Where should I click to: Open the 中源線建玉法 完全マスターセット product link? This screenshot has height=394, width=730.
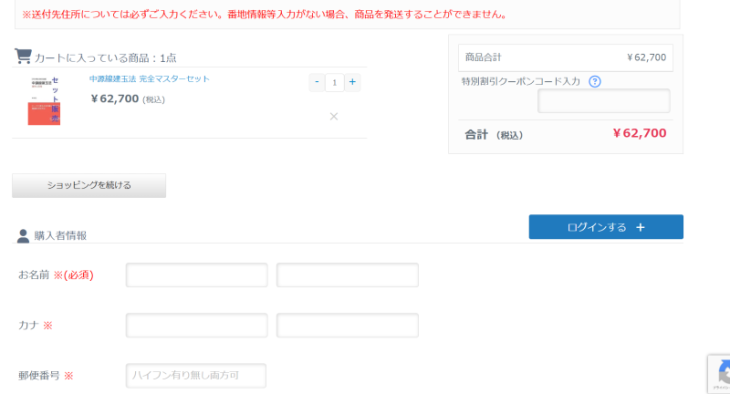(x=149, y=79)
